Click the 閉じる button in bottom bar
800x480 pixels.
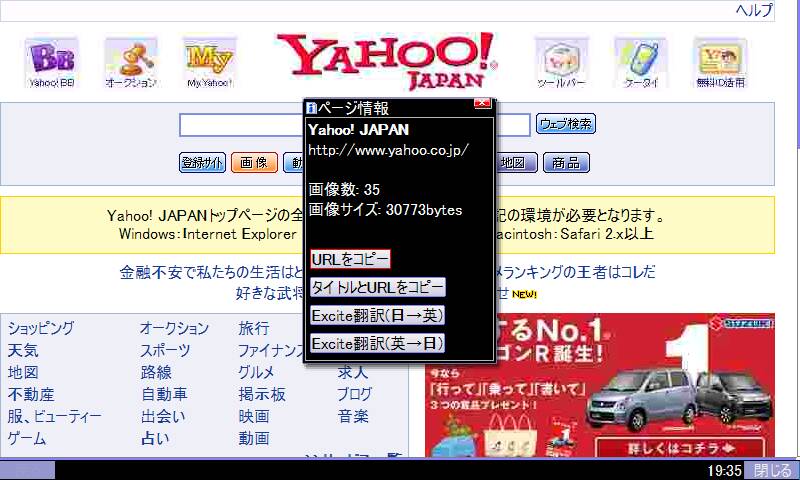[x=771, y=470]
